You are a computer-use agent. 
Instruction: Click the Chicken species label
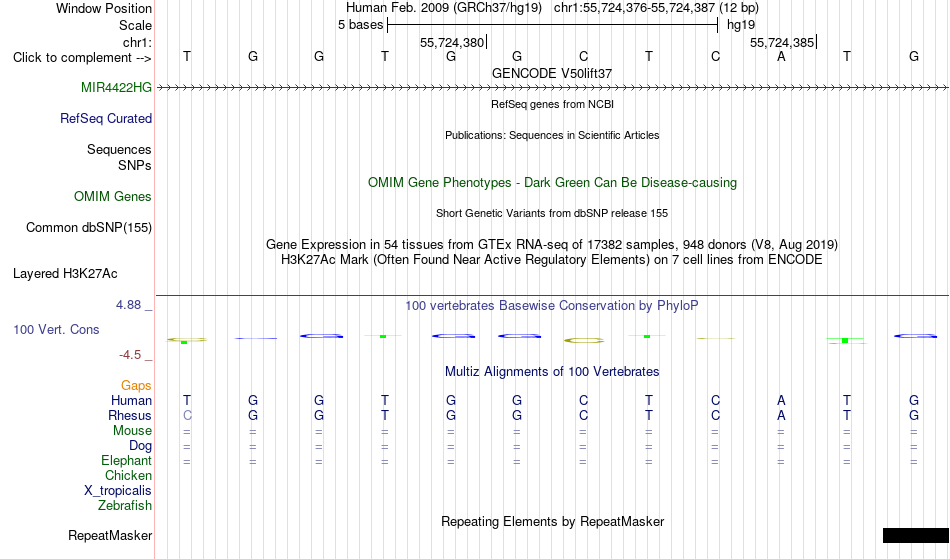[128, 475]
